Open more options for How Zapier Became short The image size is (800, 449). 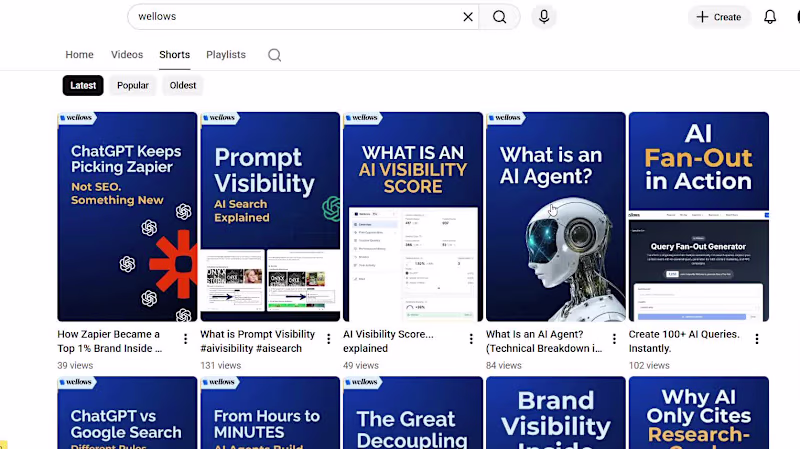point(185,339)
